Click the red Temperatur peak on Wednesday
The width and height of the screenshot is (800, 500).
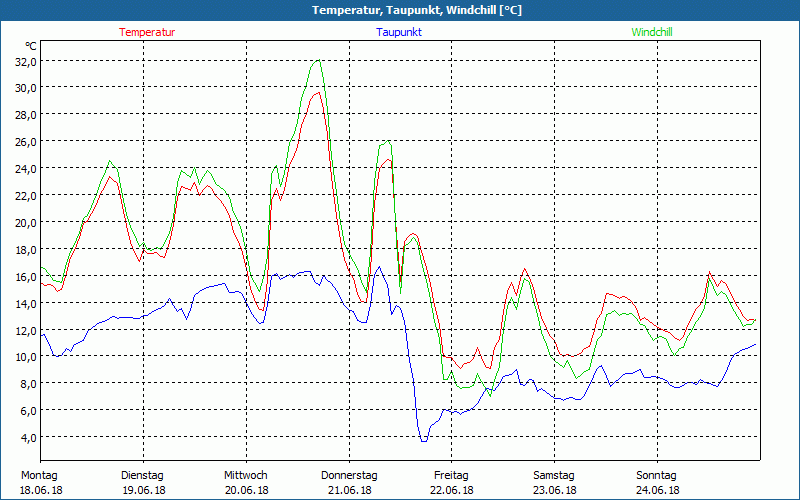[x=318, y=92]
